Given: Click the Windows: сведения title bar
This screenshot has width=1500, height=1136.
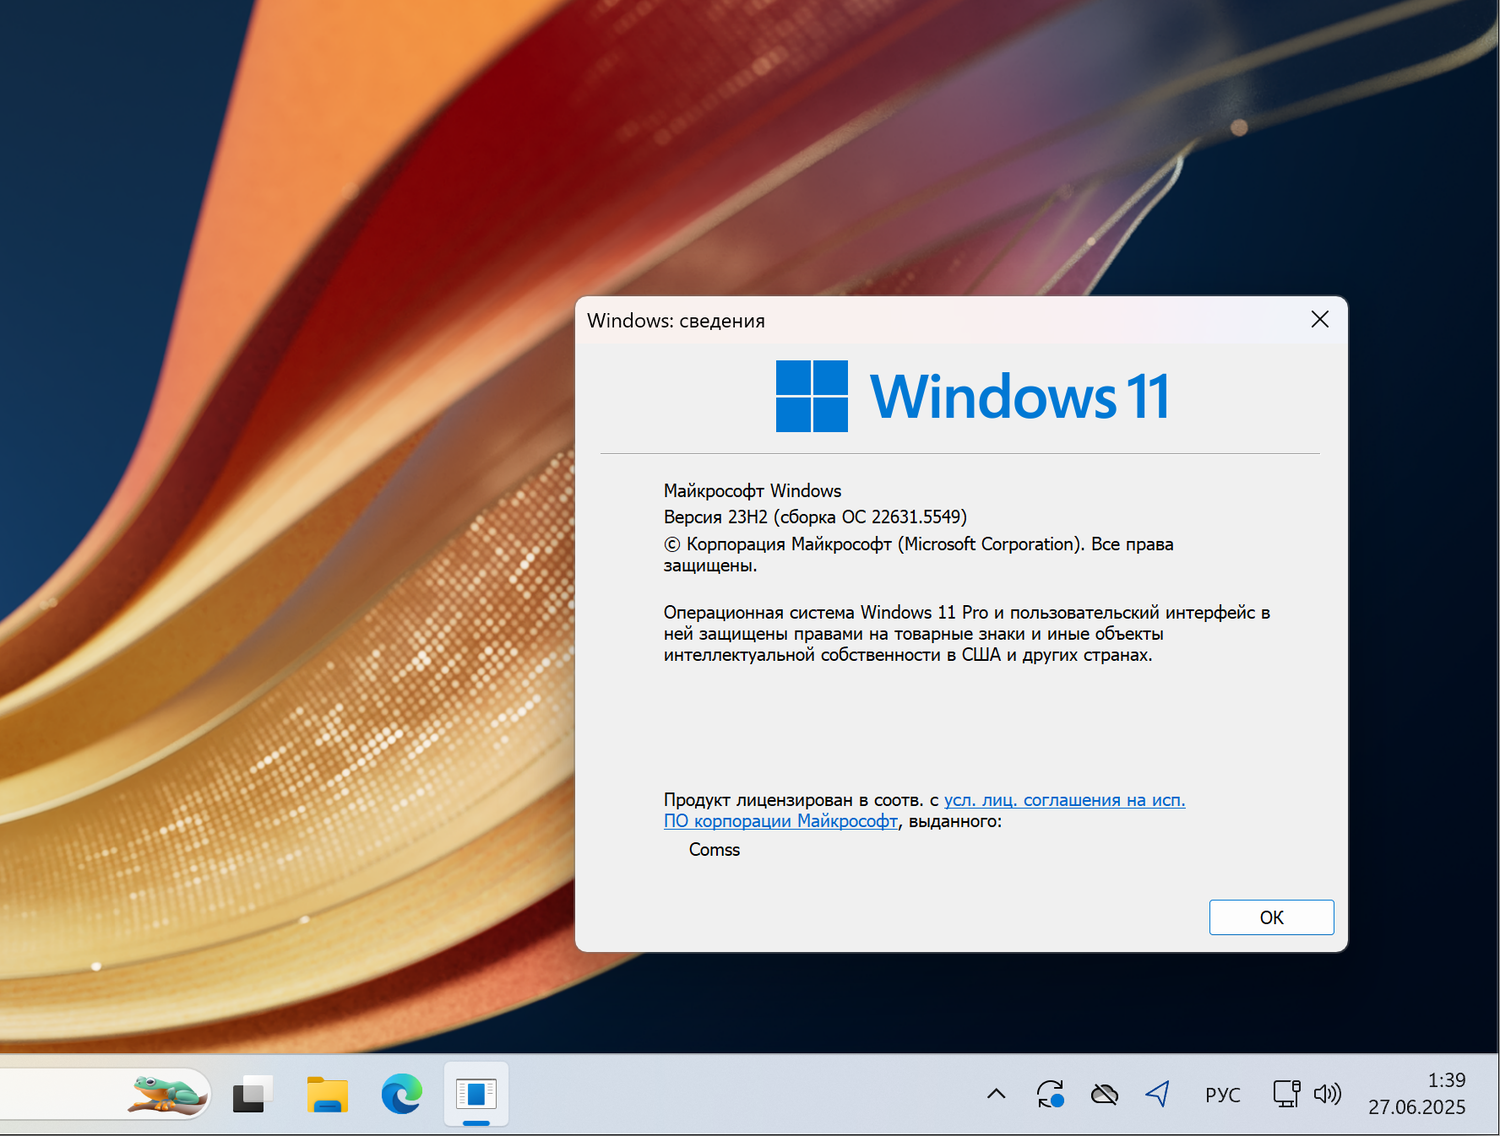Looking at the screenshot, I should pos(676,320).
